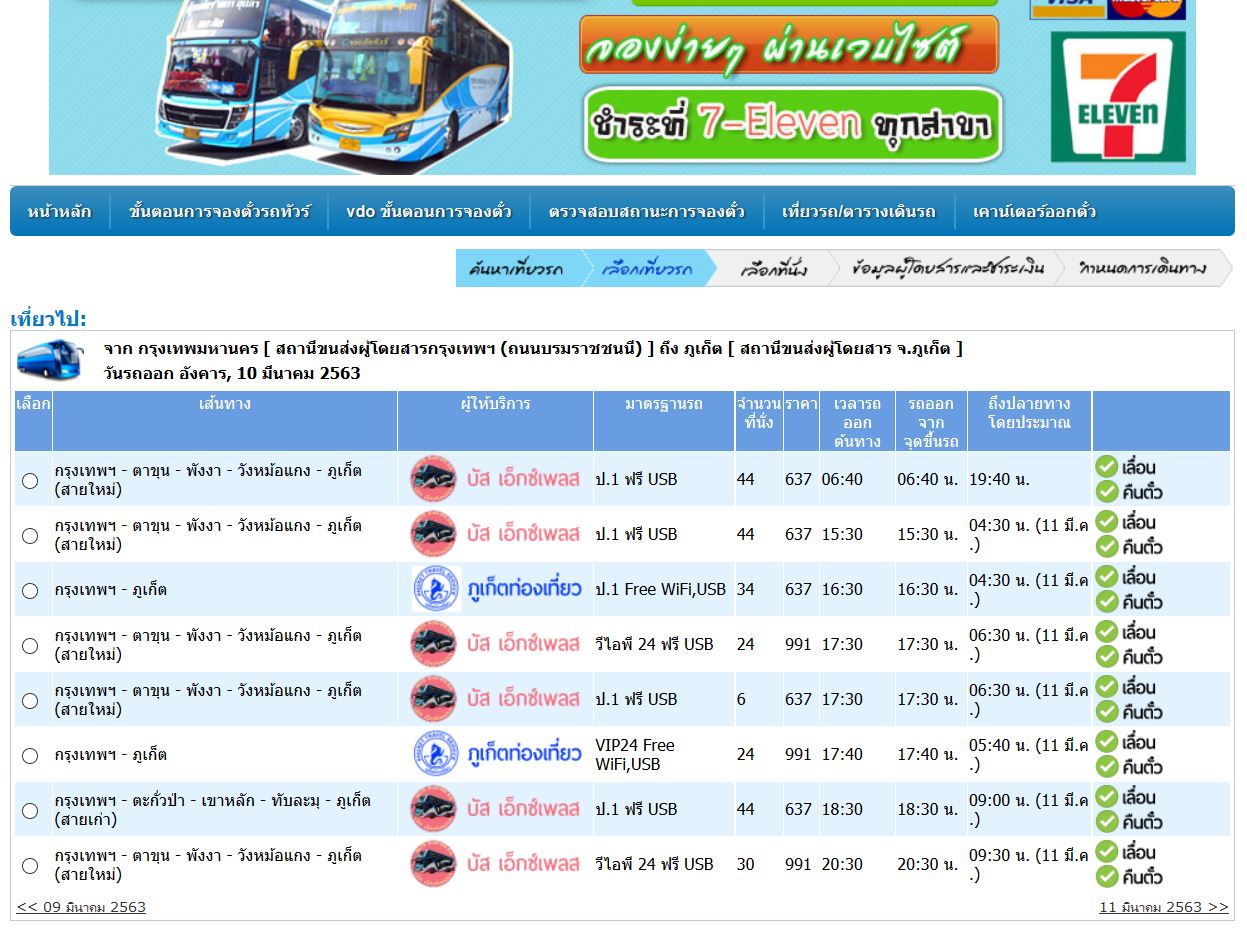This screenshot has width=1247, height=933.
Task: Click the highlighted เลือกเที่ยวรถ step tab
Action: tap(647, 268)
